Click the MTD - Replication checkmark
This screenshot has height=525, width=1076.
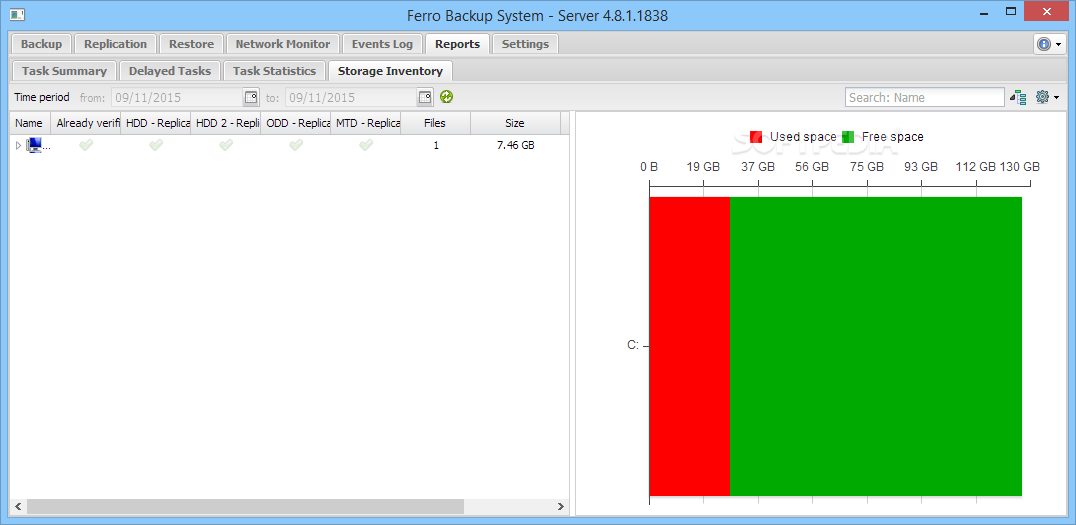pos(366,145)
